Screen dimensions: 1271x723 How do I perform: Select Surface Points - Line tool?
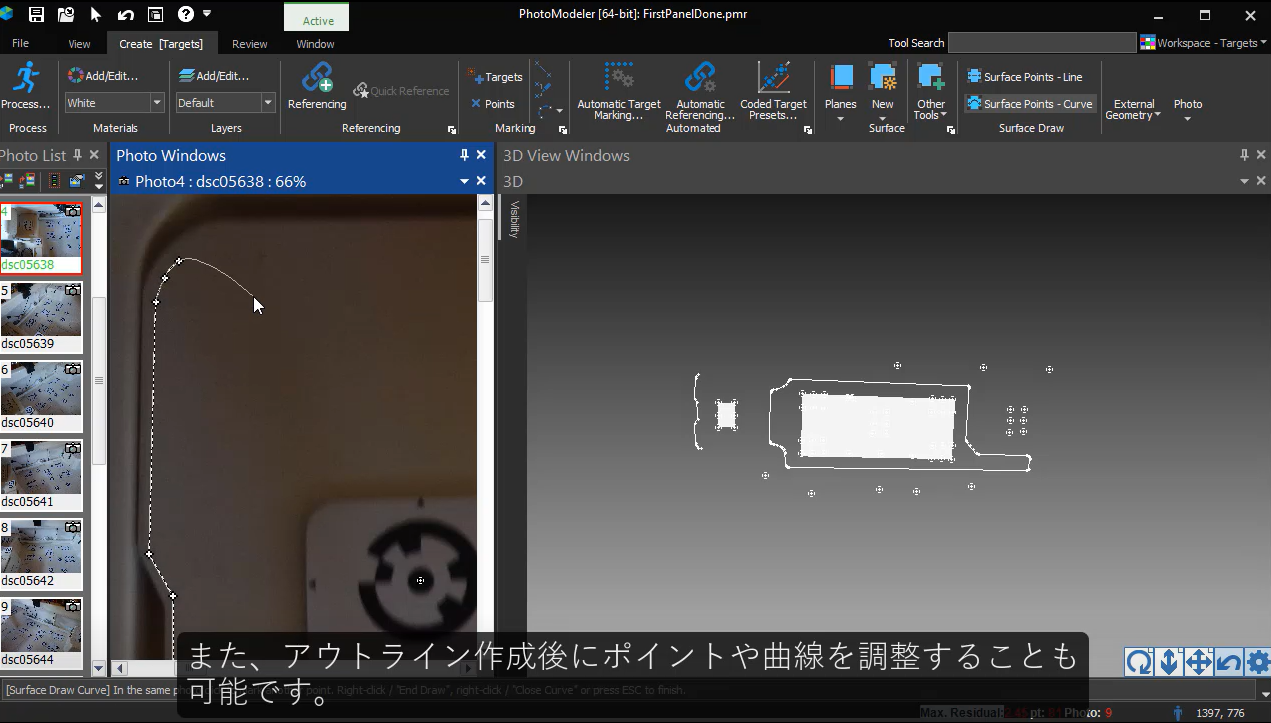(1025, 77)
